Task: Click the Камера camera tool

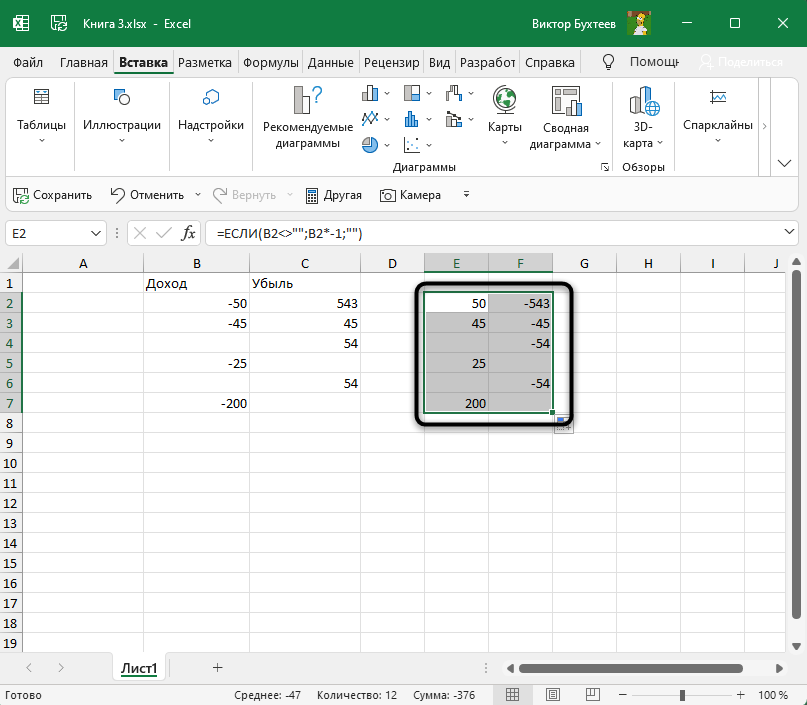Action: (389, 195)
